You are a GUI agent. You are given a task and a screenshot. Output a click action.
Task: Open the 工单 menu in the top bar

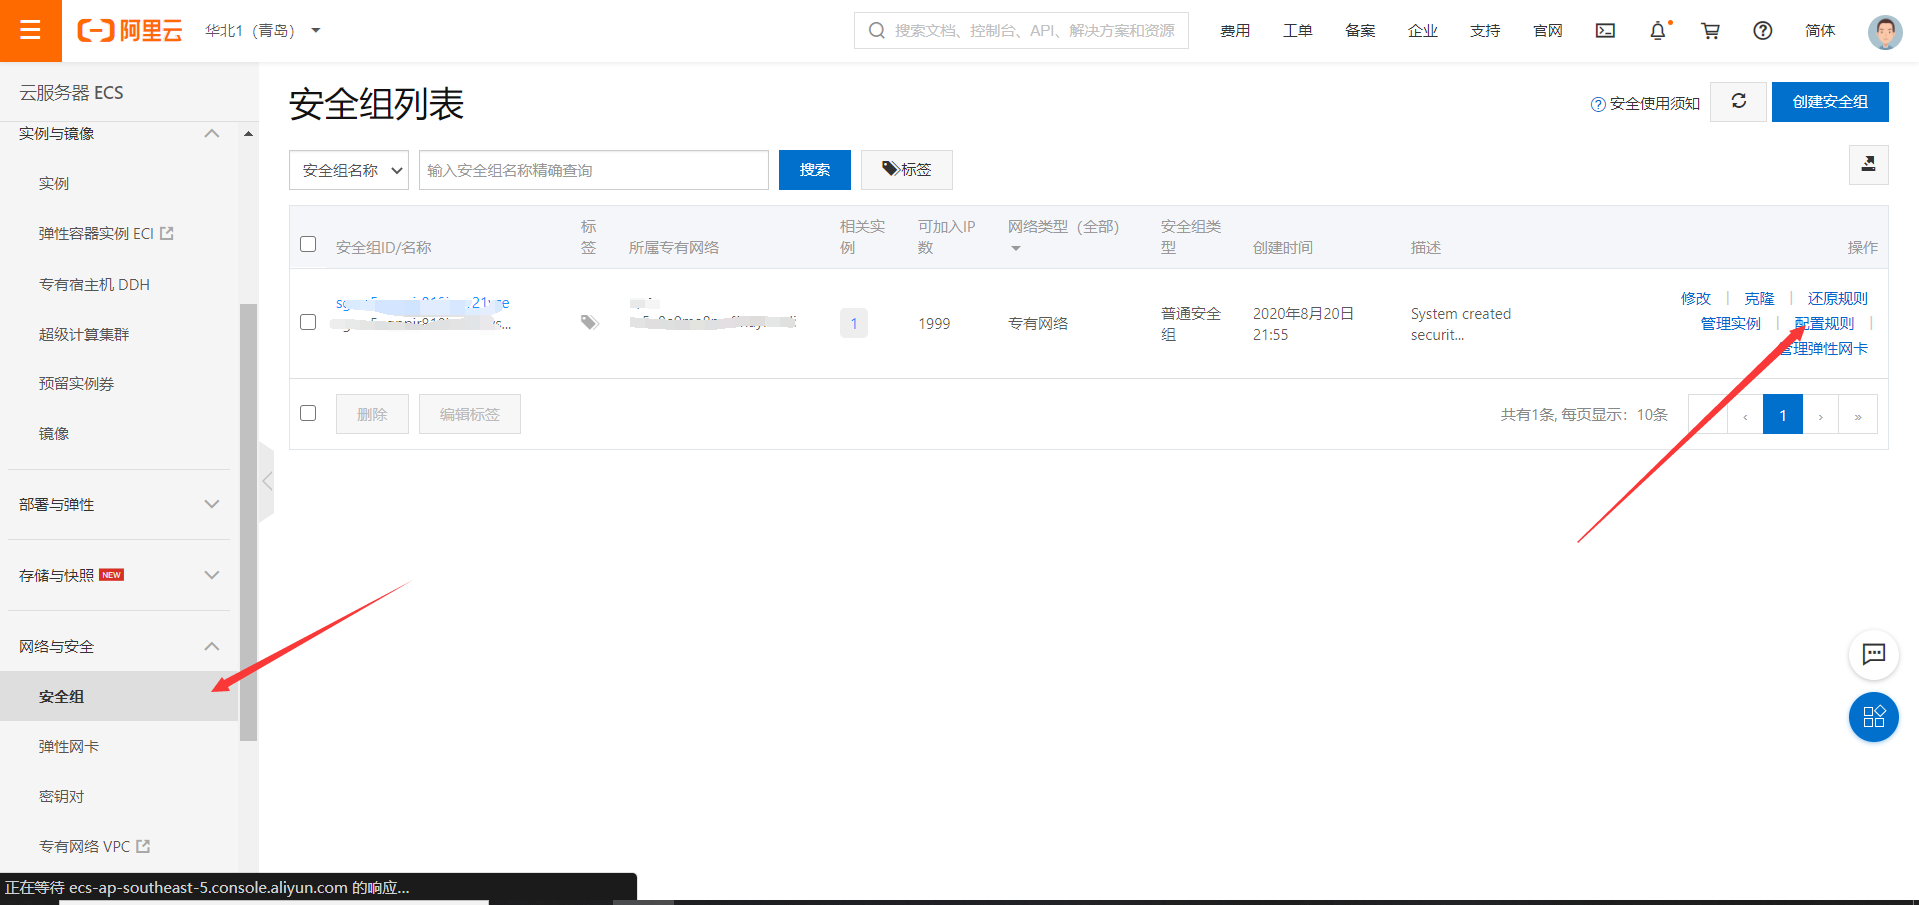point(1297,31)
